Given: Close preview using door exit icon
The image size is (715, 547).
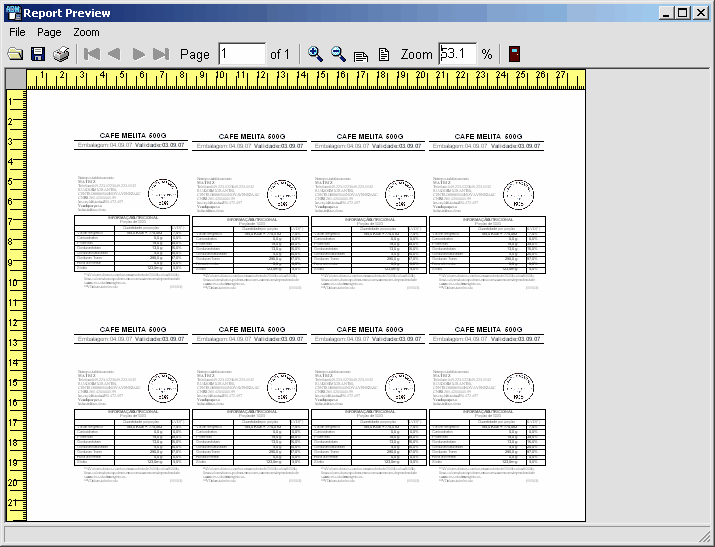Looking at the screenshot, I should [x=514, y=54].
